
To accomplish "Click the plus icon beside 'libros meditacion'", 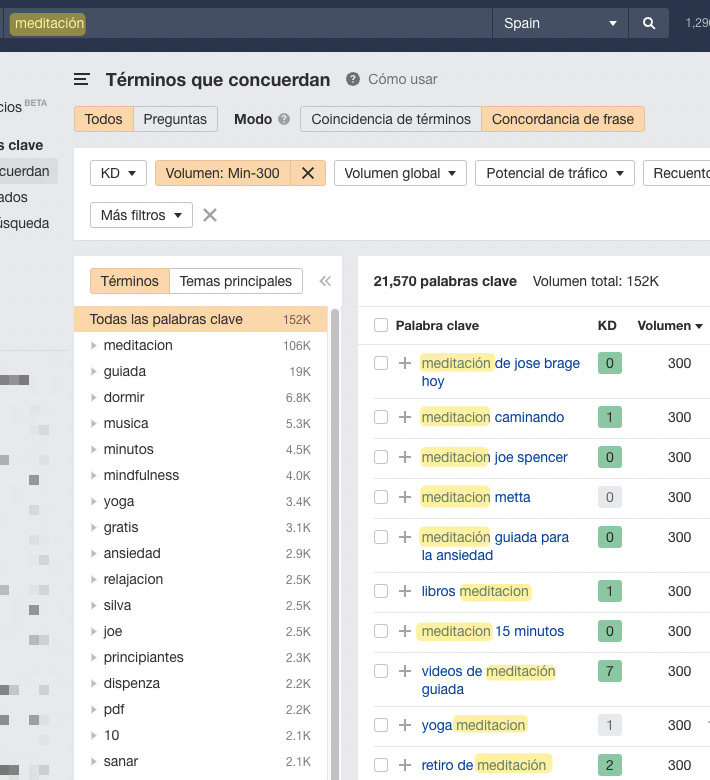I will click(x=405, y=591).
